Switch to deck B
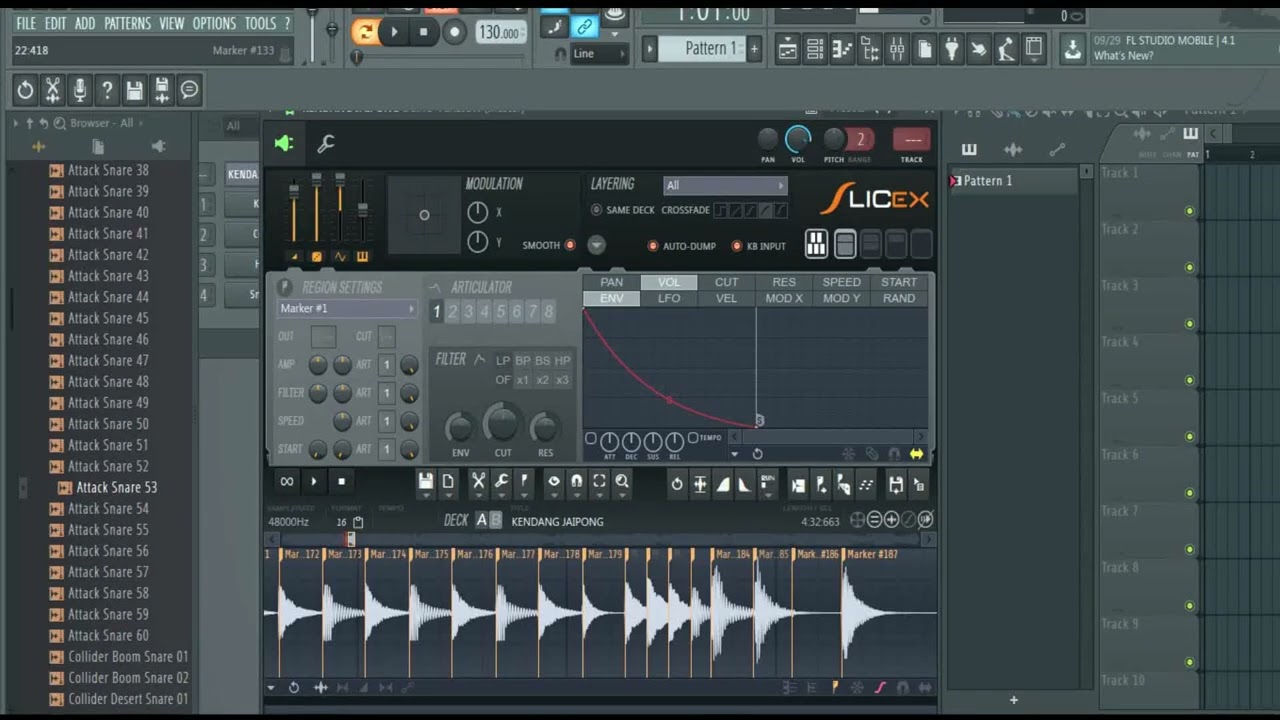Screen dimensions: 1280x720 click(x=495, y=520)
